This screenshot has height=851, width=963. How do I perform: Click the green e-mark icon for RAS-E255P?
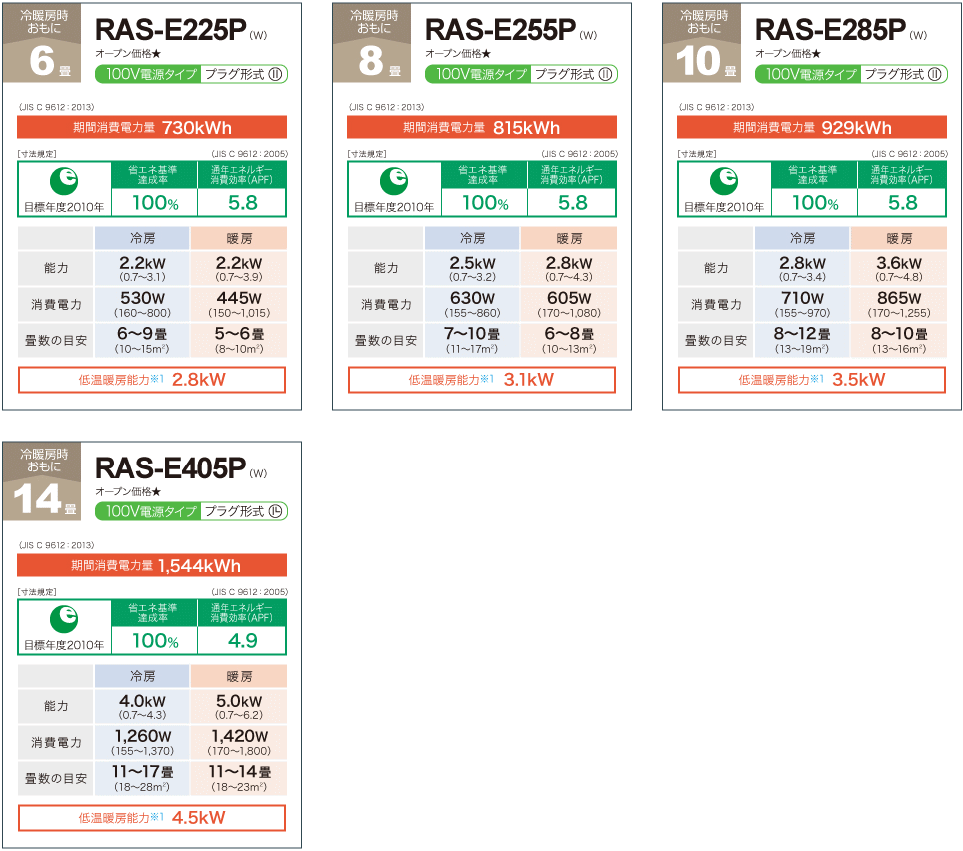click(394, 181)
